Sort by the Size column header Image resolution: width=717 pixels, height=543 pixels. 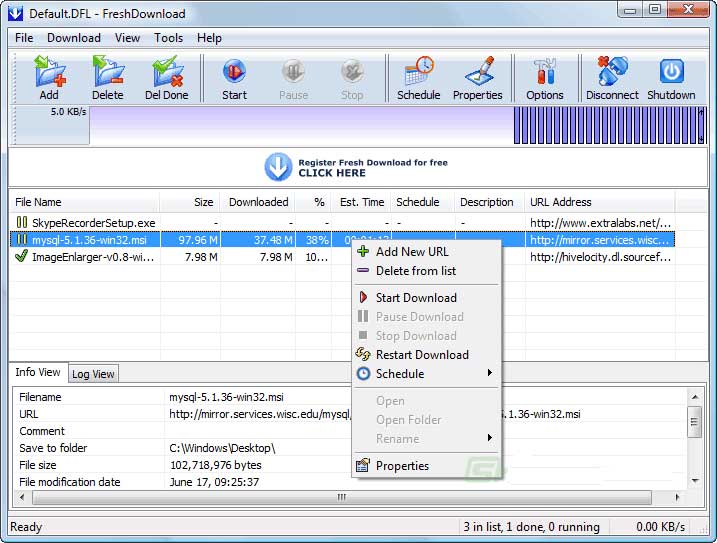190,202
